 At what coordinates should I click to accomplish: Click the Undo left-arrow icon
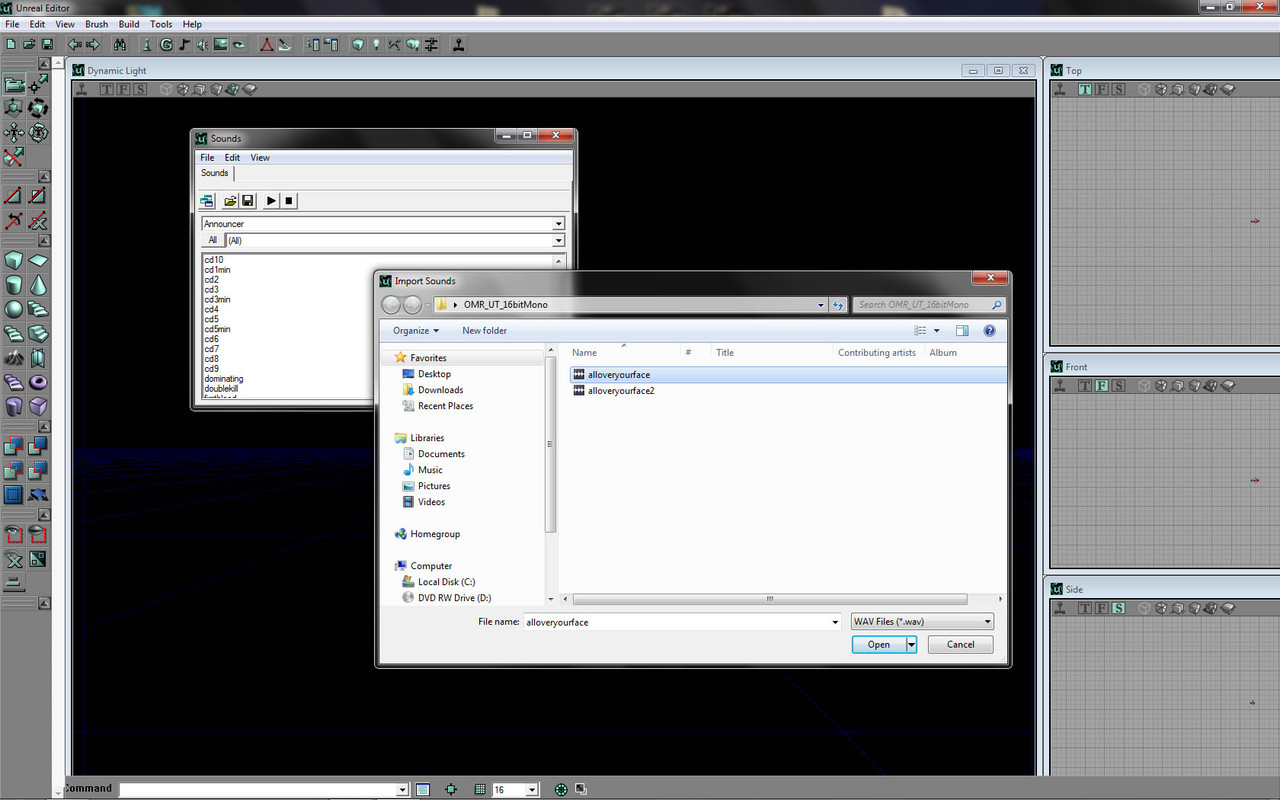click(x=75, y=45)
